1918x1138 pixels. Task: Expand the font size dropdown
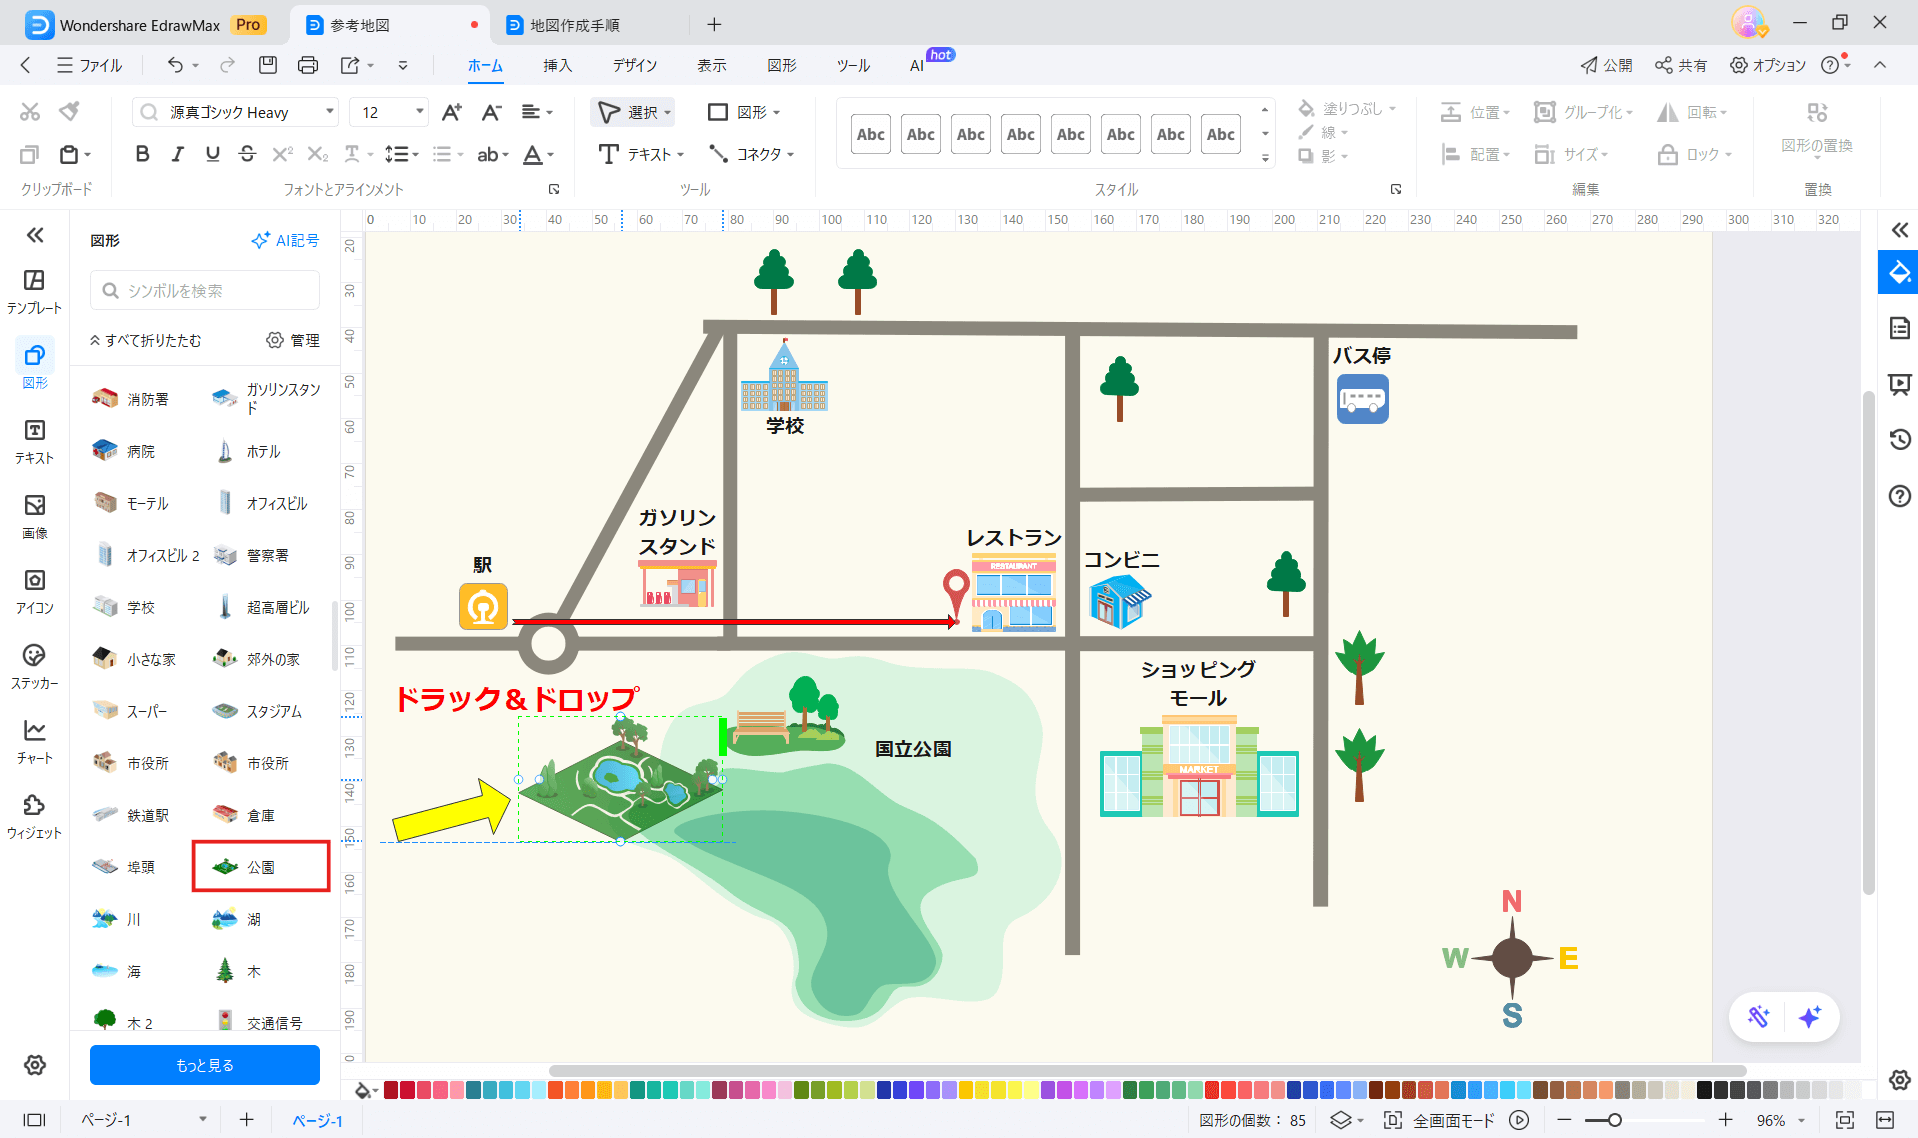(x=419, y=112)
